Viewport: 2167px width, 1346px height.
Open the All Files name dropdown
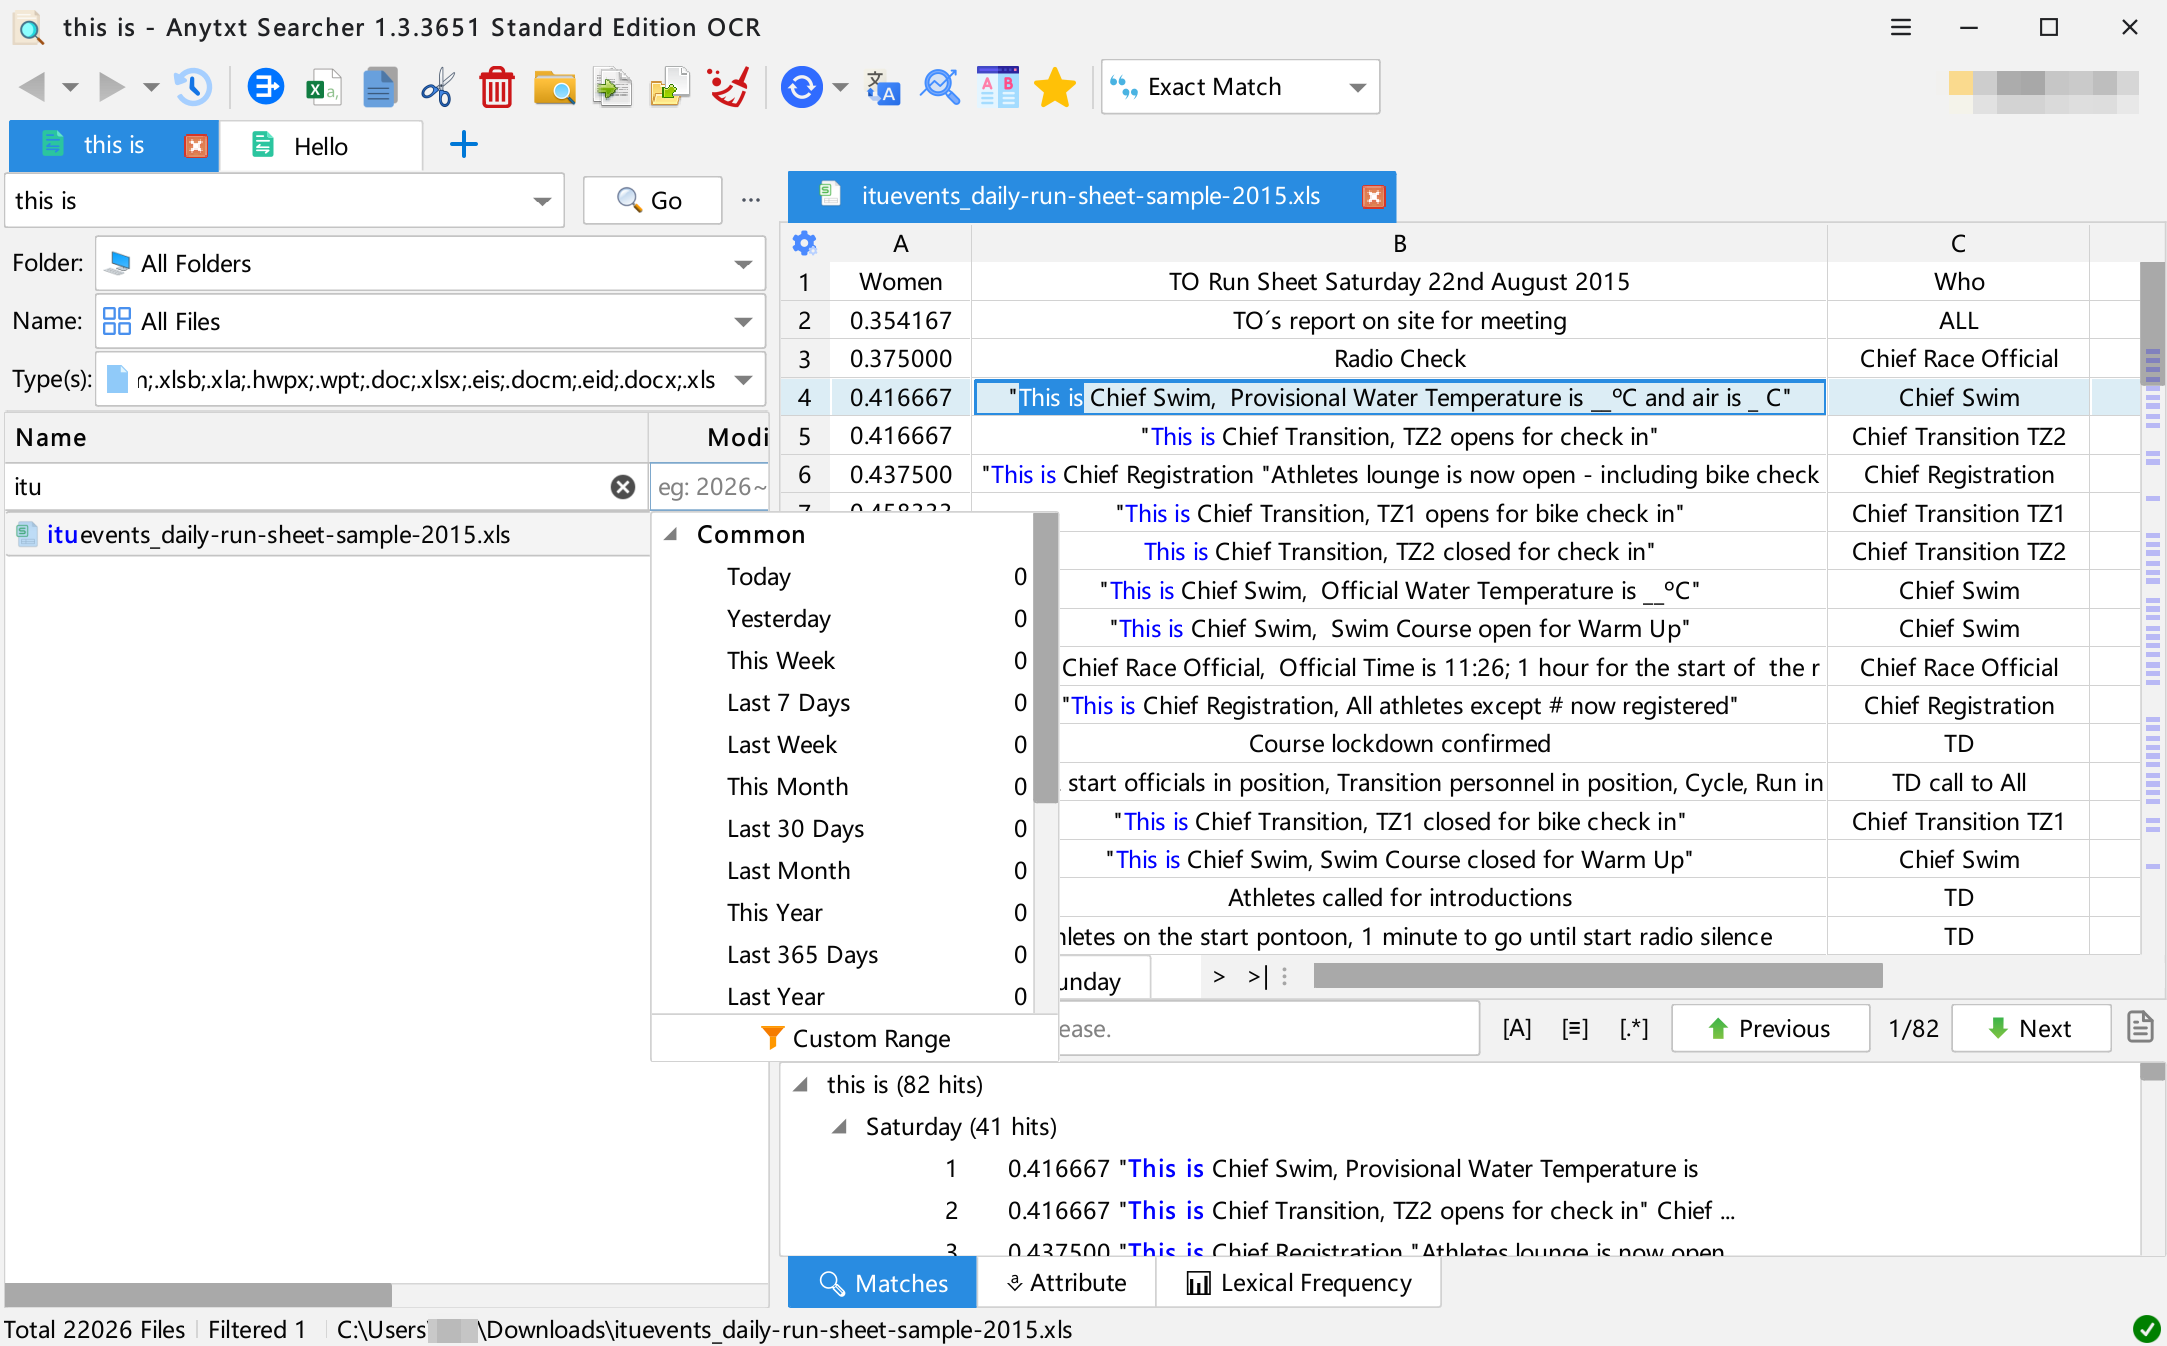[431, 321]
